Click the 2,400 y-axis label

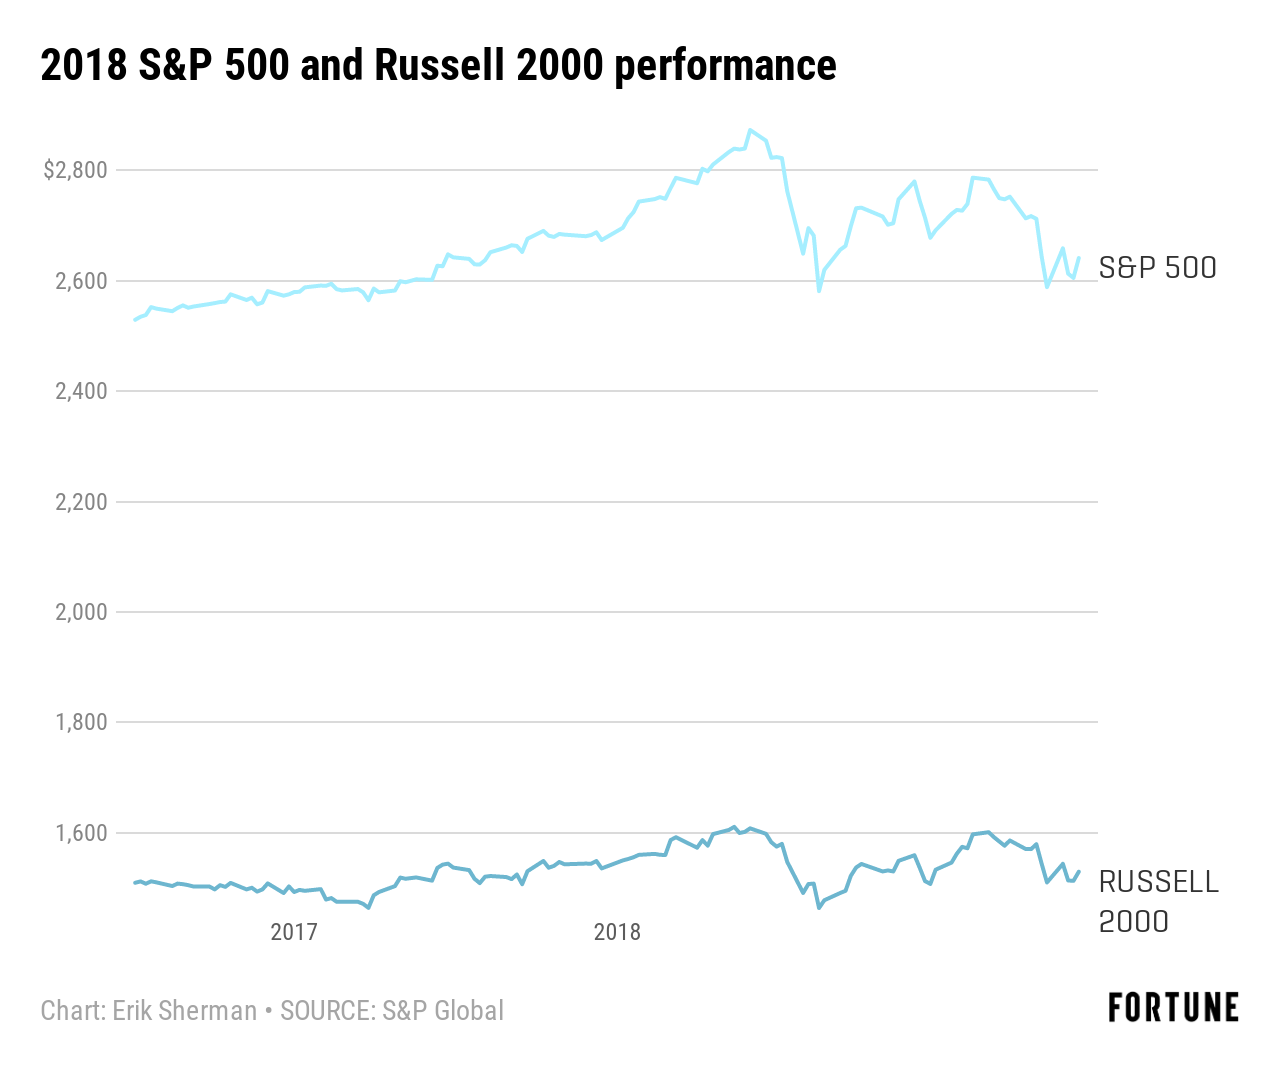[81, 391]
